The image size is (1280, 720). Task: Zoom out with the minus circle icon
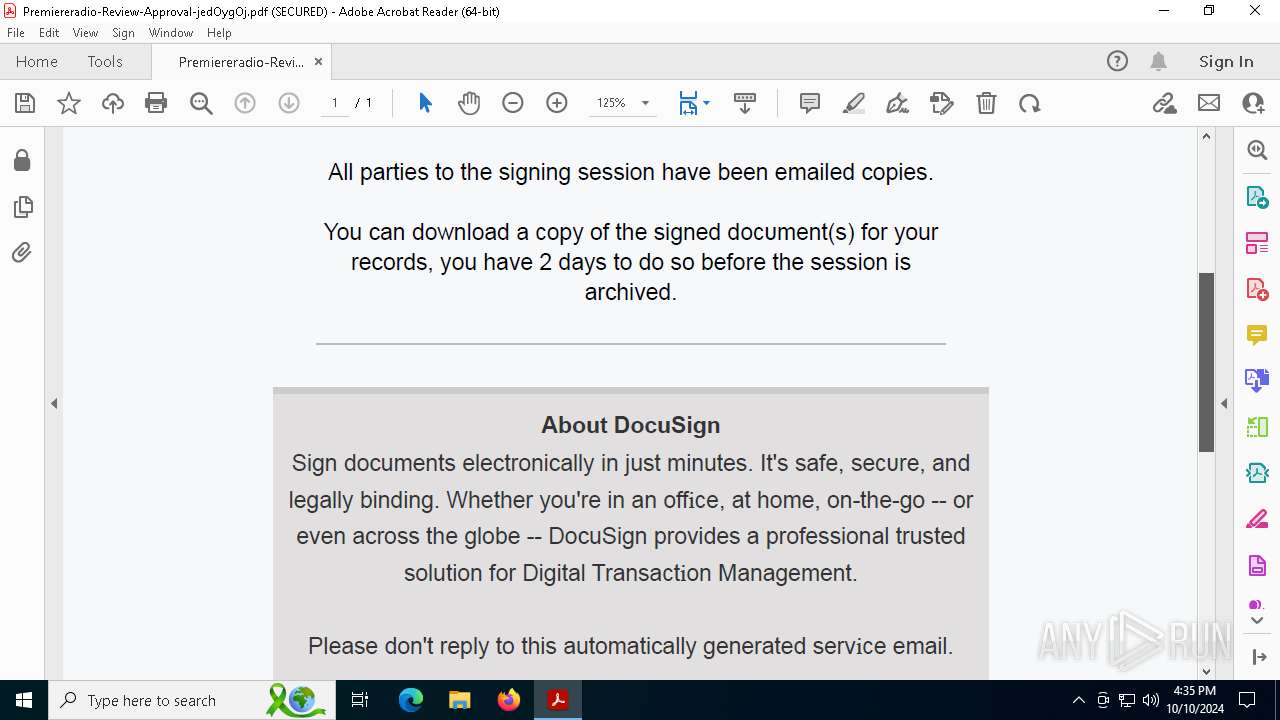click(x=513, y=103)
